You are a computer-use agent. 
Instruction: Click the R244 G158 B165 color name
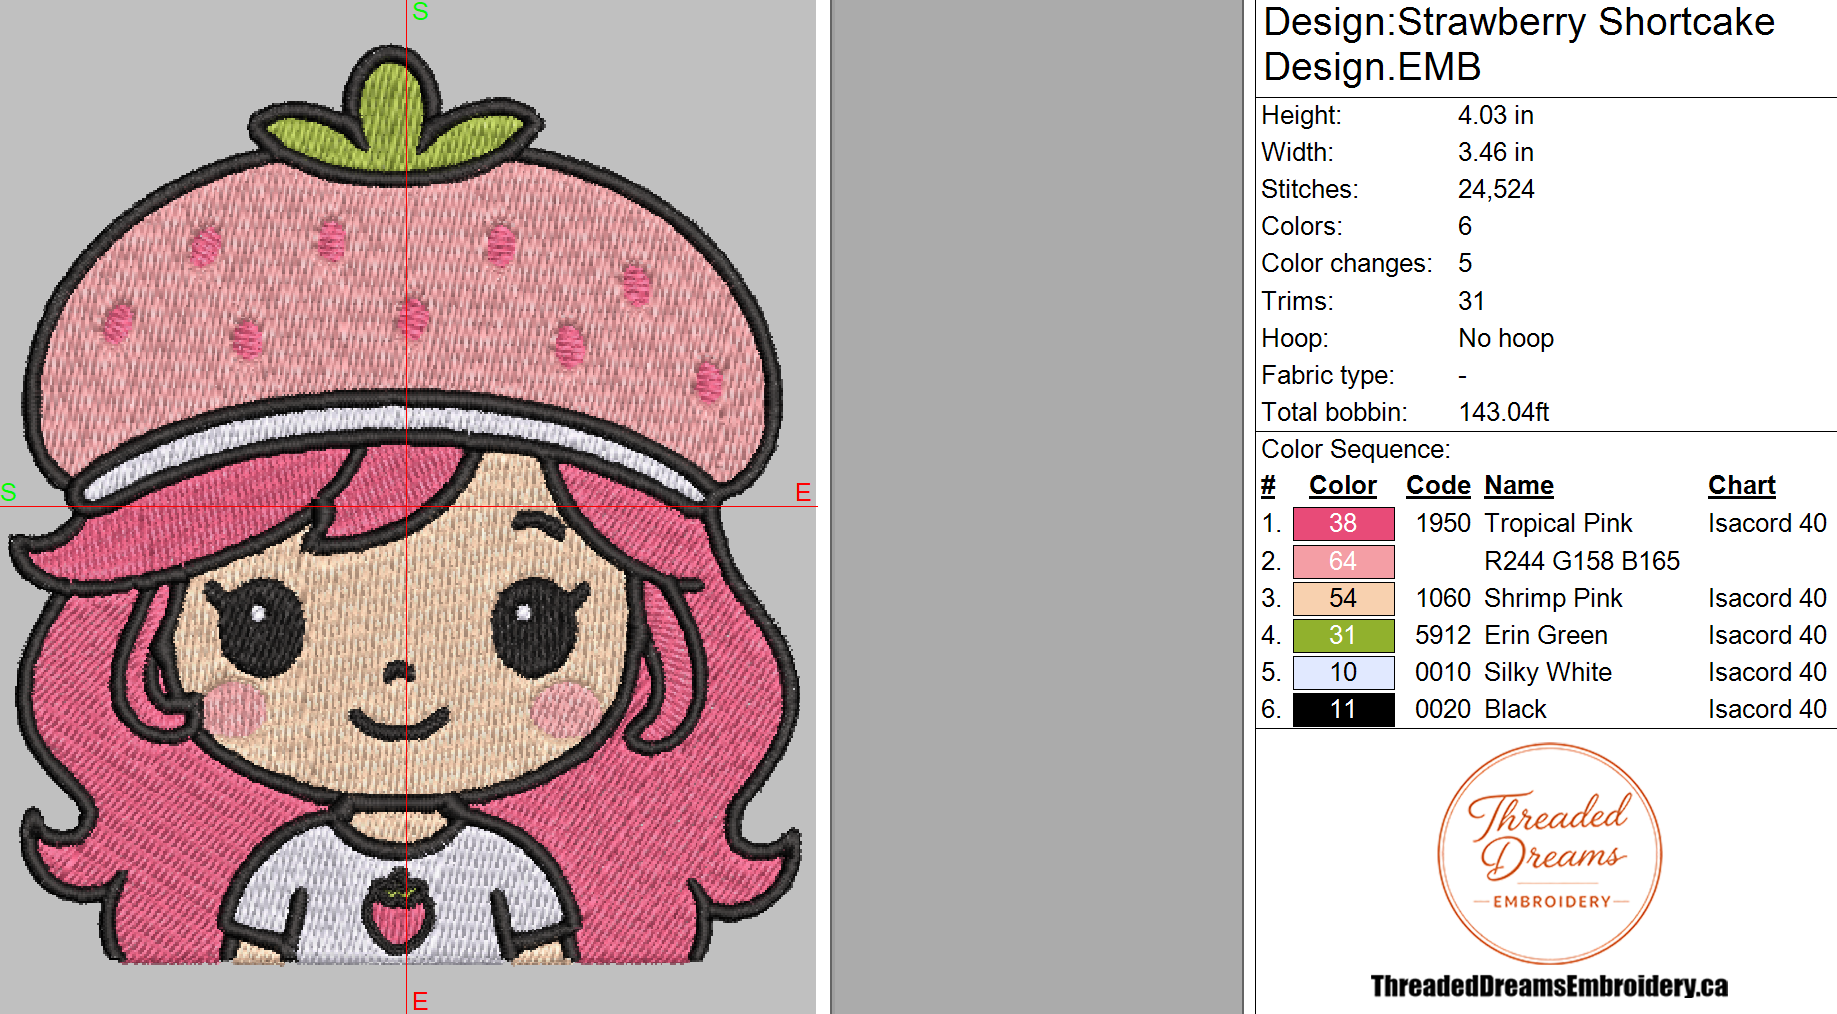[1582, 561]
